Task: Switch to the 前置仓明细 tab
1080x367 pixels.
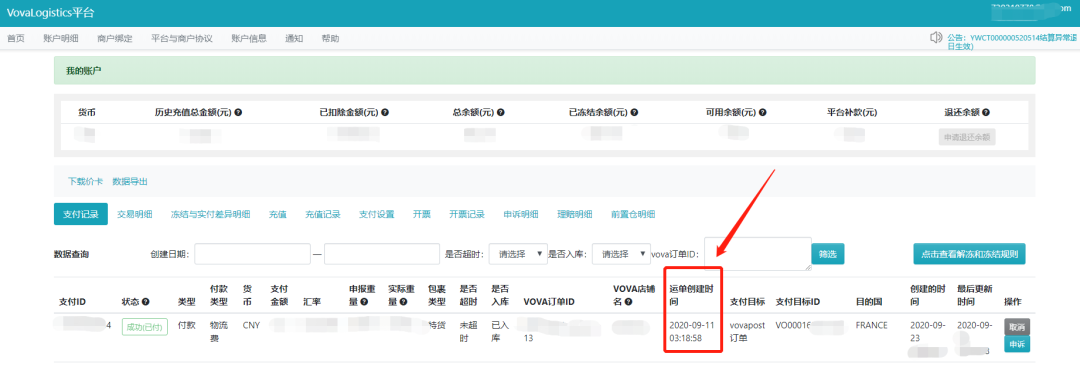Action: click(633, 214)
